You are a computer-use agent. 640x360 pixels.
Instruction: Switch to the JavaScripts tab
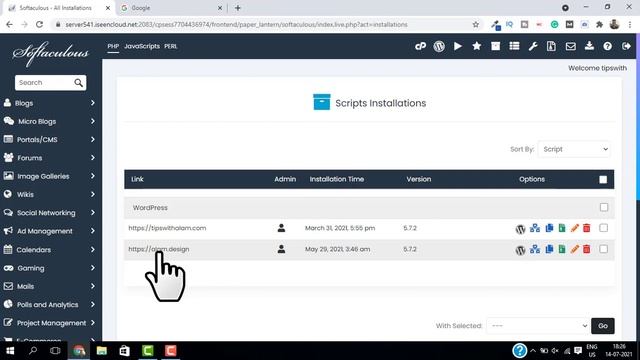tap(142, 46)
